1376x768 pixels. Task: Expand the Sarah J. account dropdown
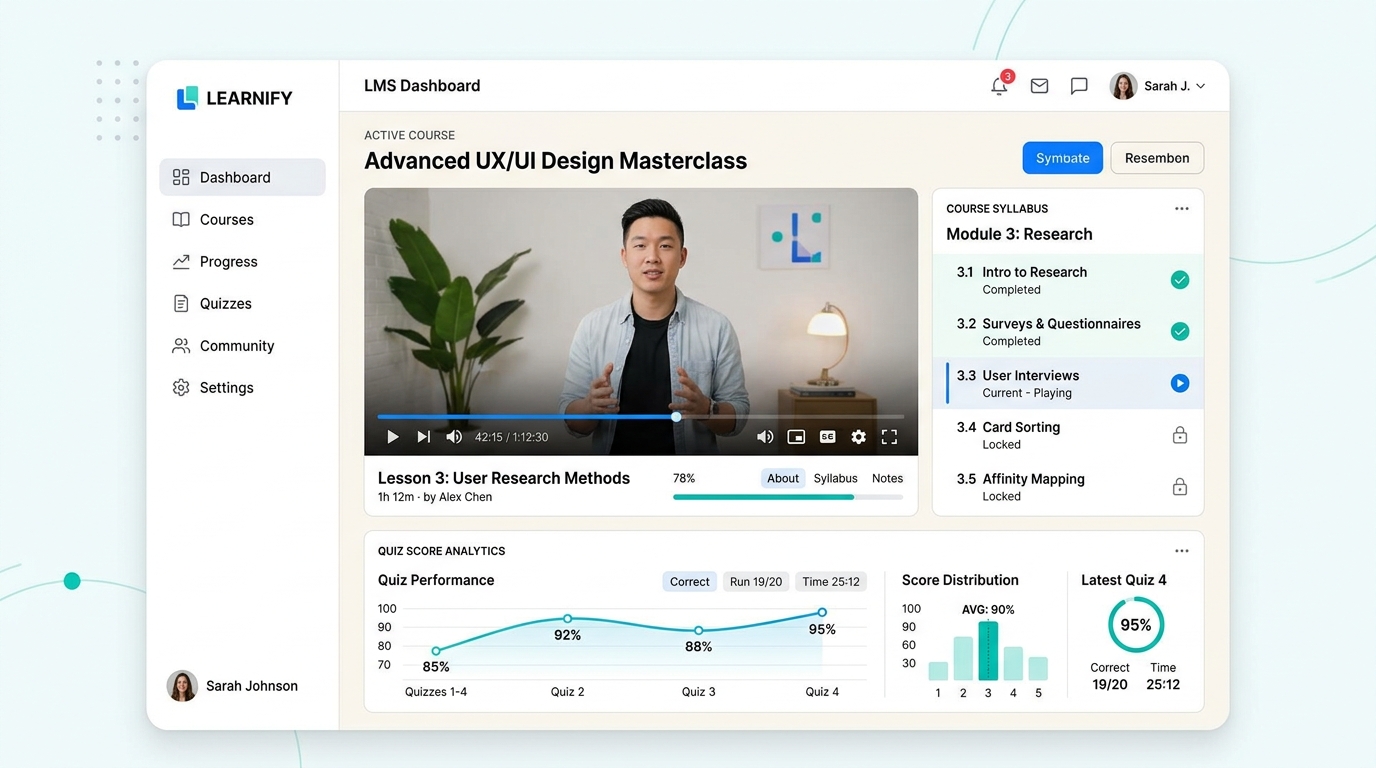[1158, 86]
